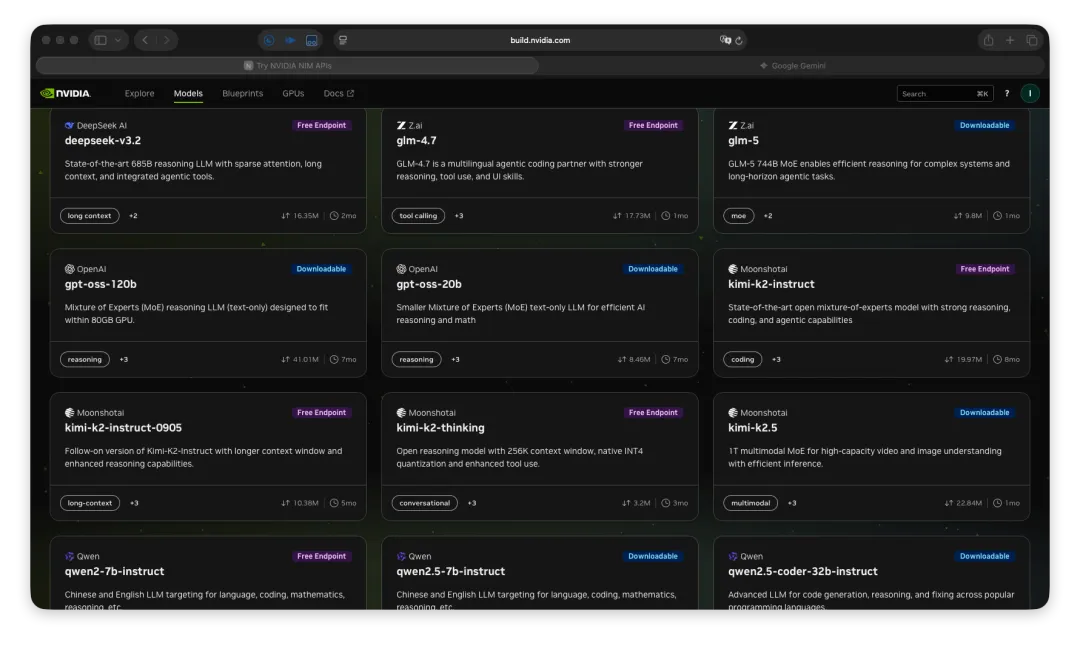Toggle the Safari sidebar icon
1080x646 pixels.
[x=101, y=40]
